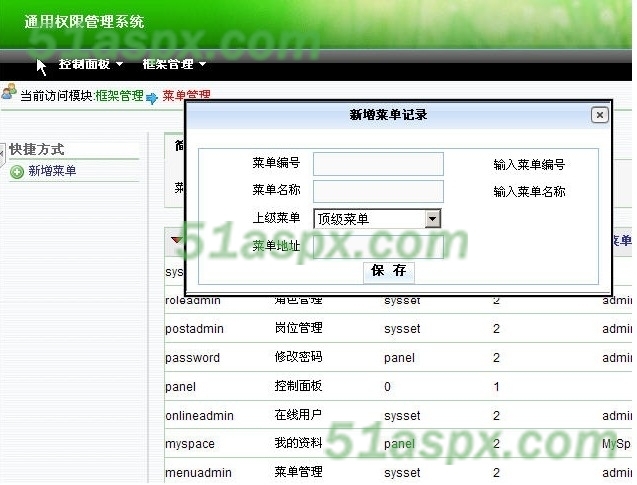The height and width of the screenshot is (485, 637).
Task: Click the 框架管理 breadcrumb link
Action: pos(119,96)
